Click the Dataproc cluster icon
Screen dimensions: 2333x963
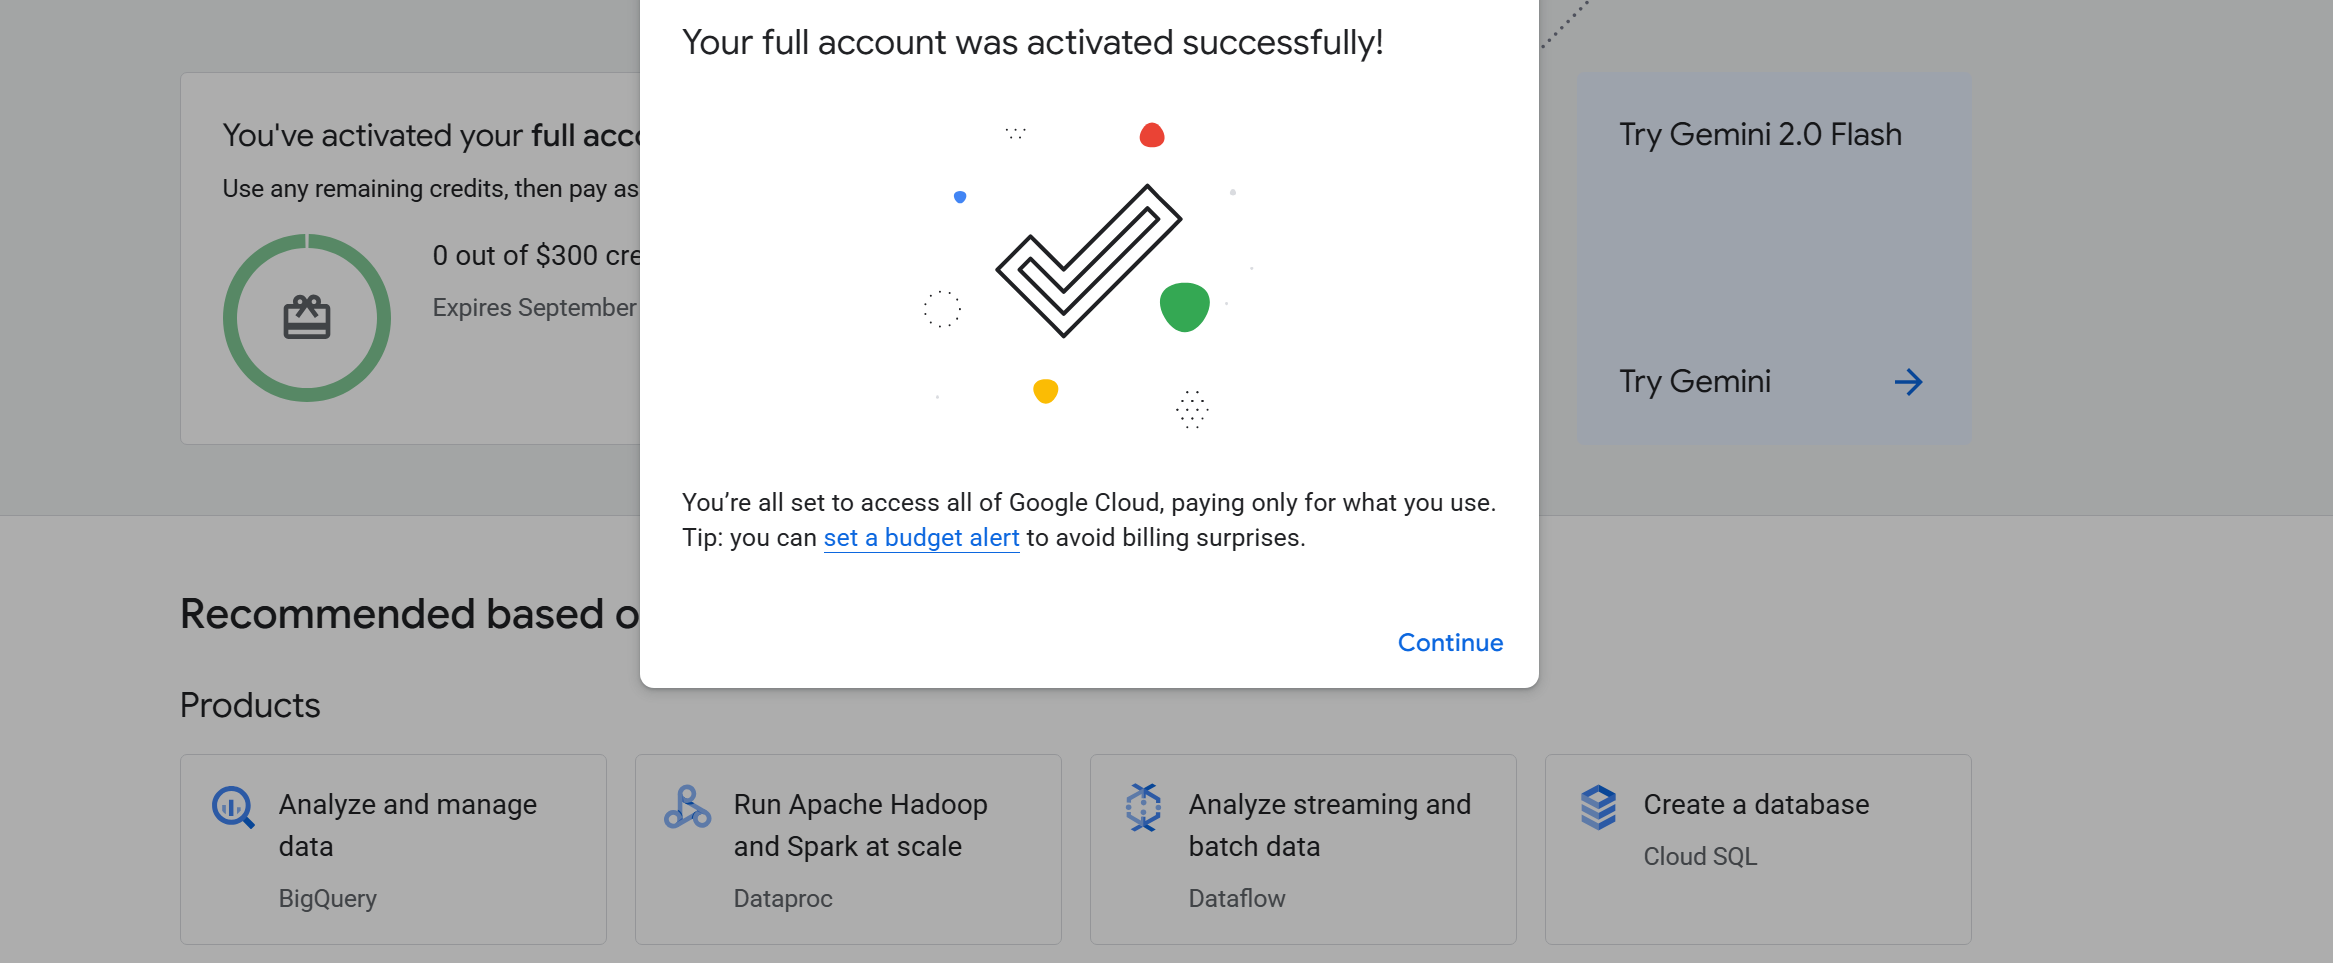click(687, 807)
